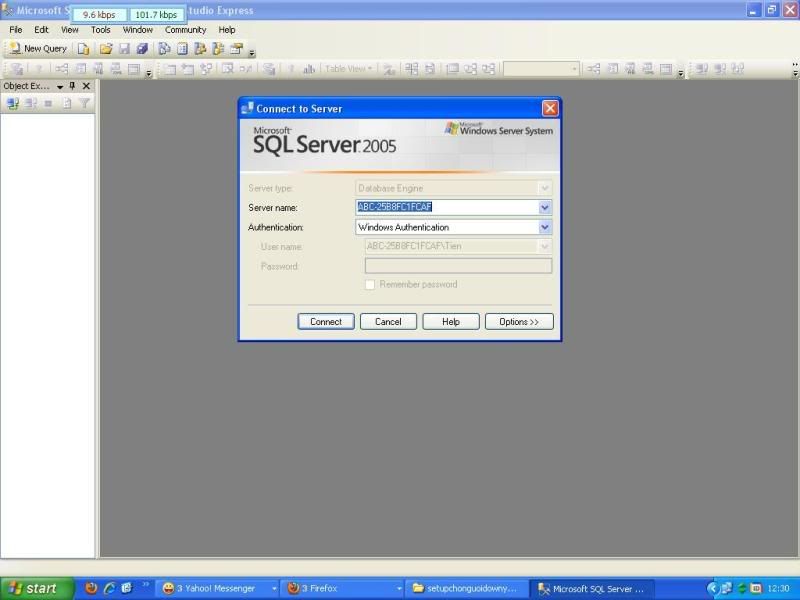800x600 pixels.
Task: Open the Window menu
Action: click(138, 30)
